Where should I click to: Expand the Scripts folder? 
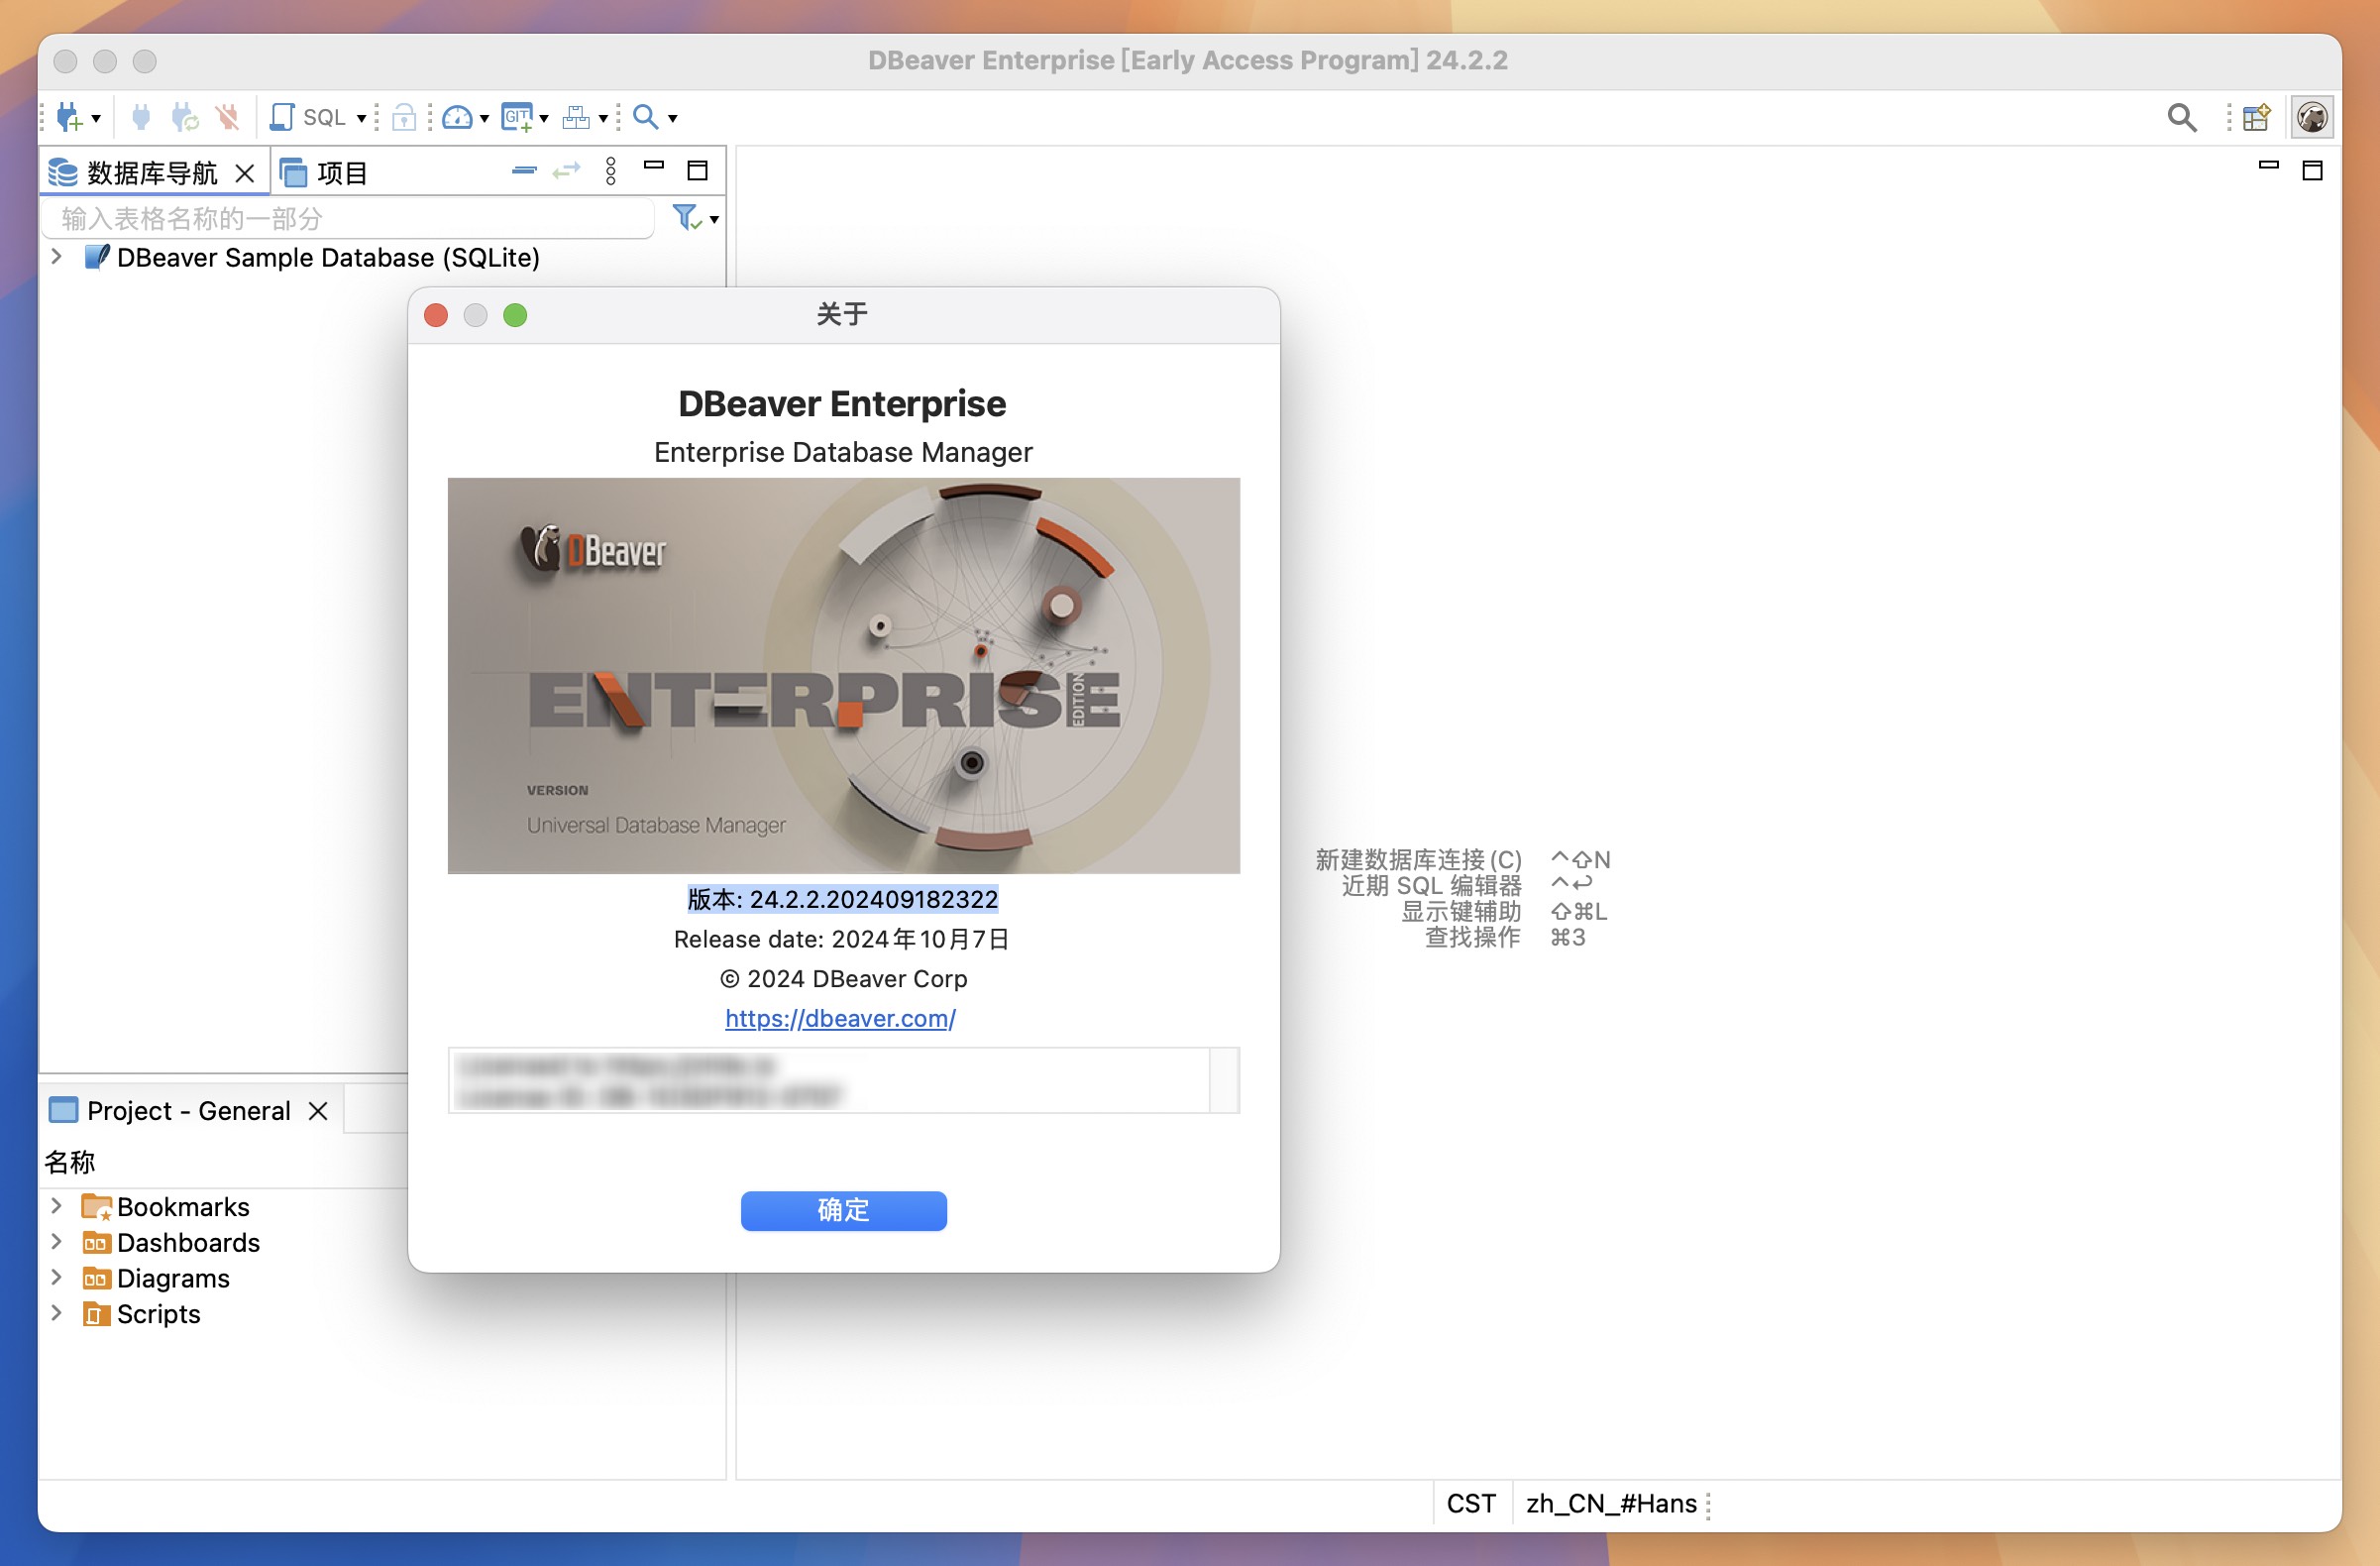[x=57, y=1314]
